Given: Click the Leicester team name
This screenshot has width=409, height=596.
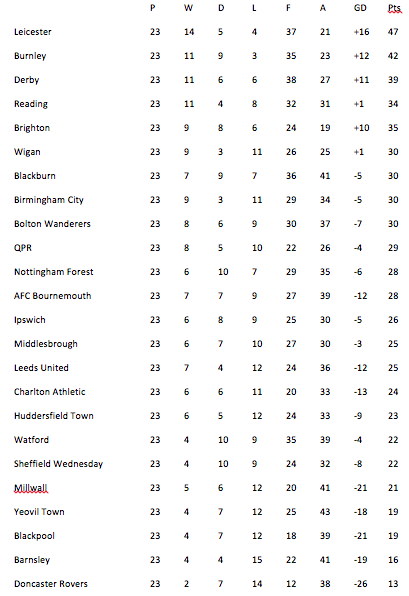Looking at the screenshot, I should (33, 32).
